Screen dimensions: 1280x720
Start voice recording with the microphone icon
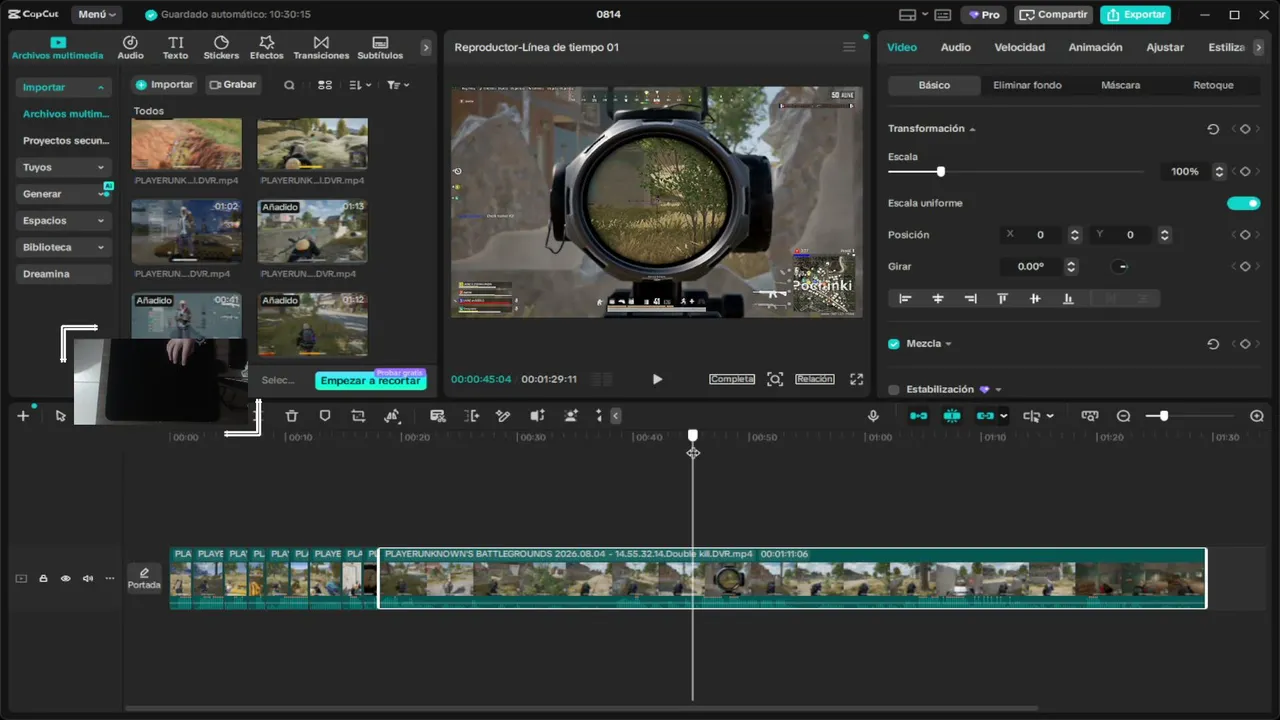pos(873,416)
